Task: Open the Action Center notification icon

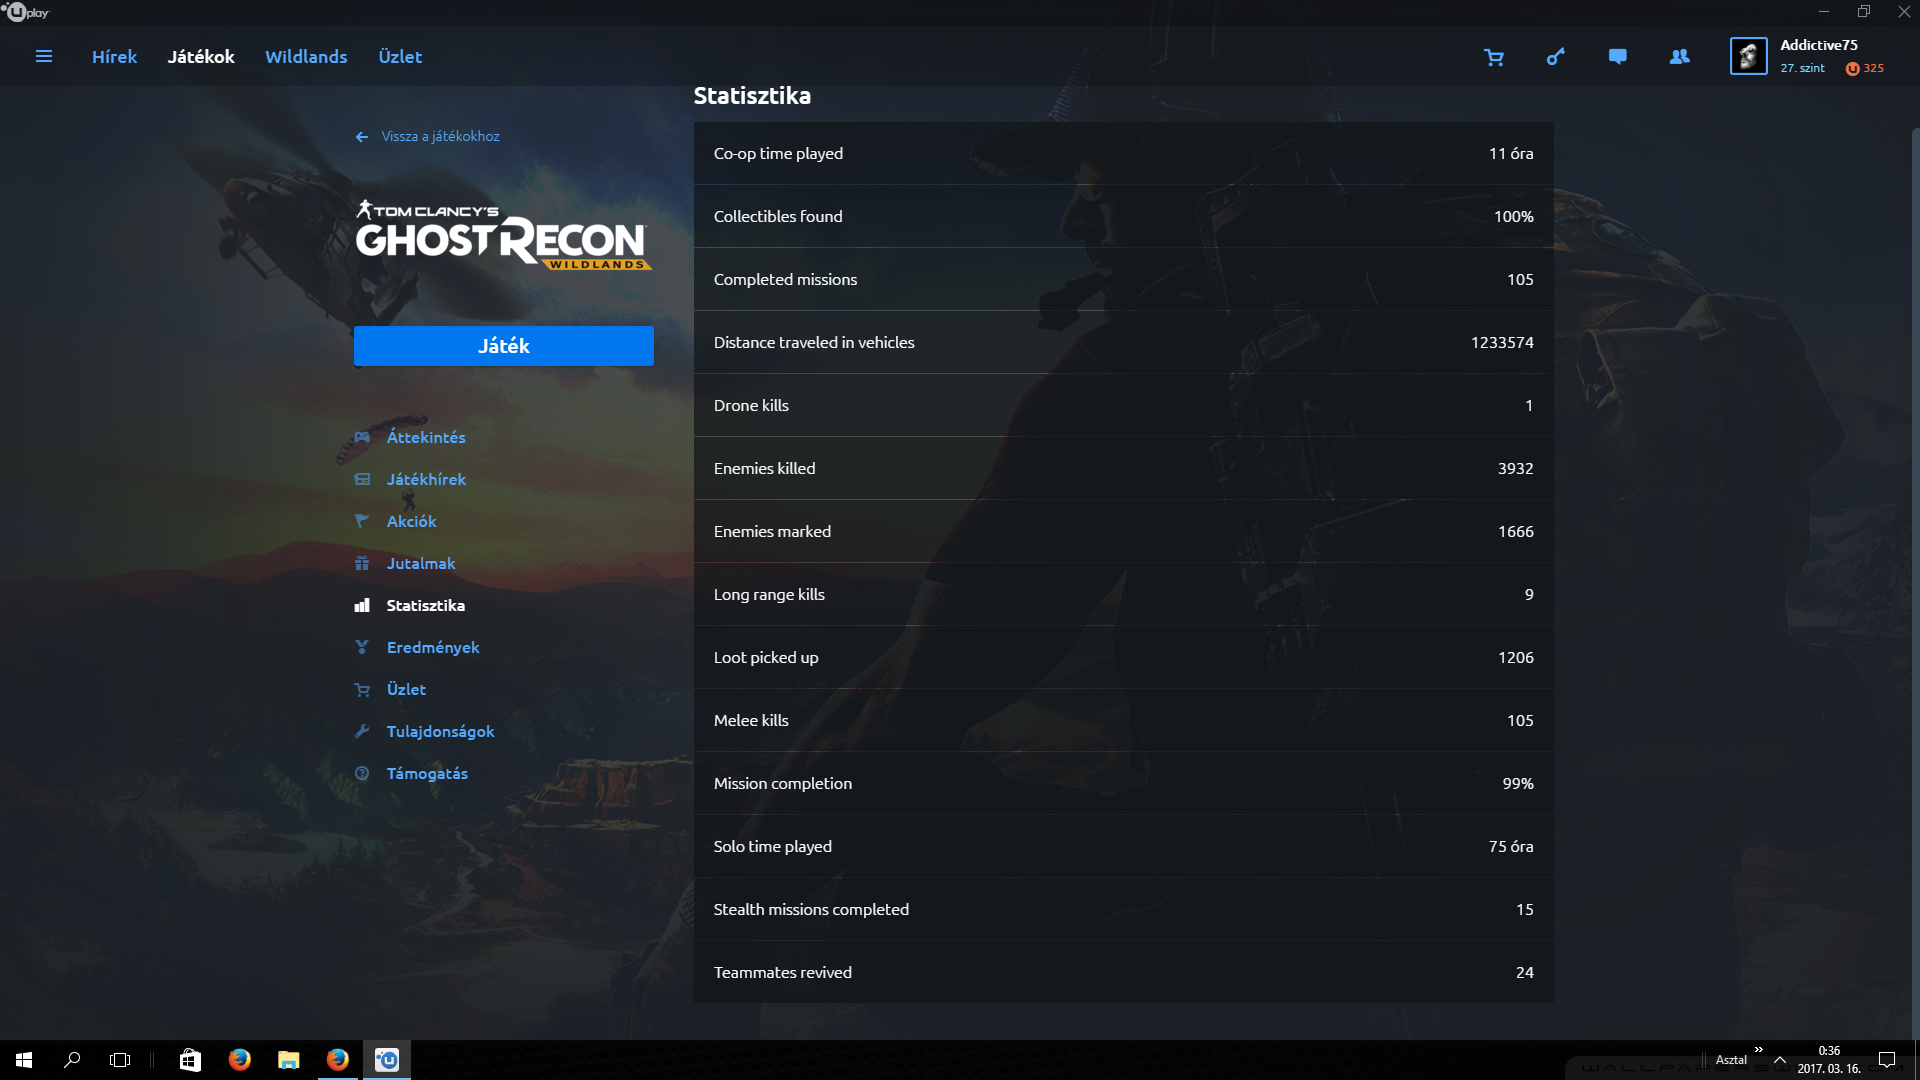Action: coord(1887,1060)
